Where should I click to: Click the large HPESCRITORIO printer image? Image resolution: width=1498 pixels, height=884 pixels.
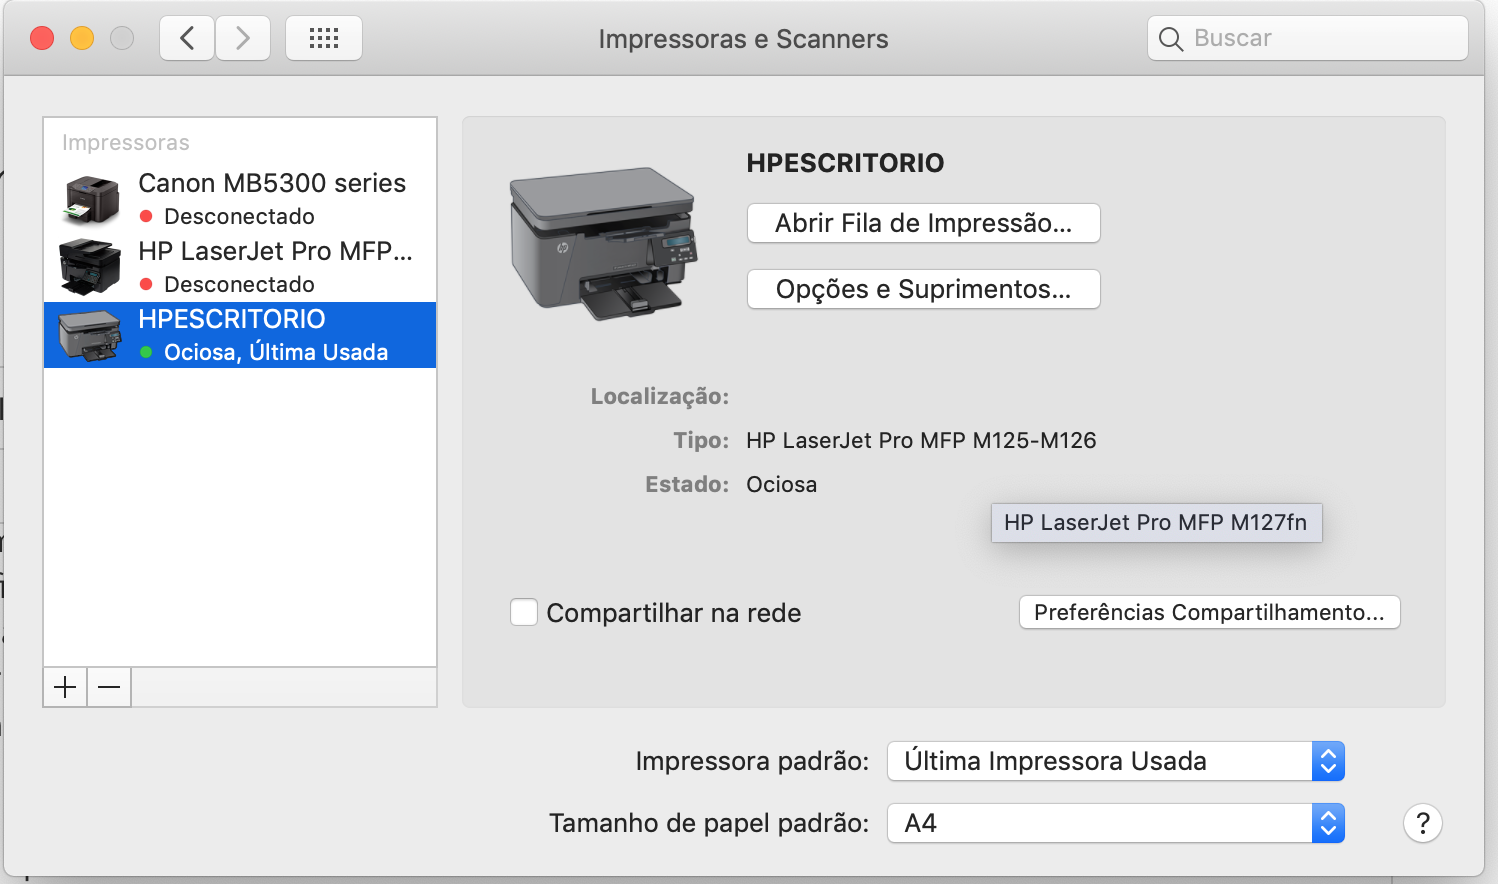[603, 243]
